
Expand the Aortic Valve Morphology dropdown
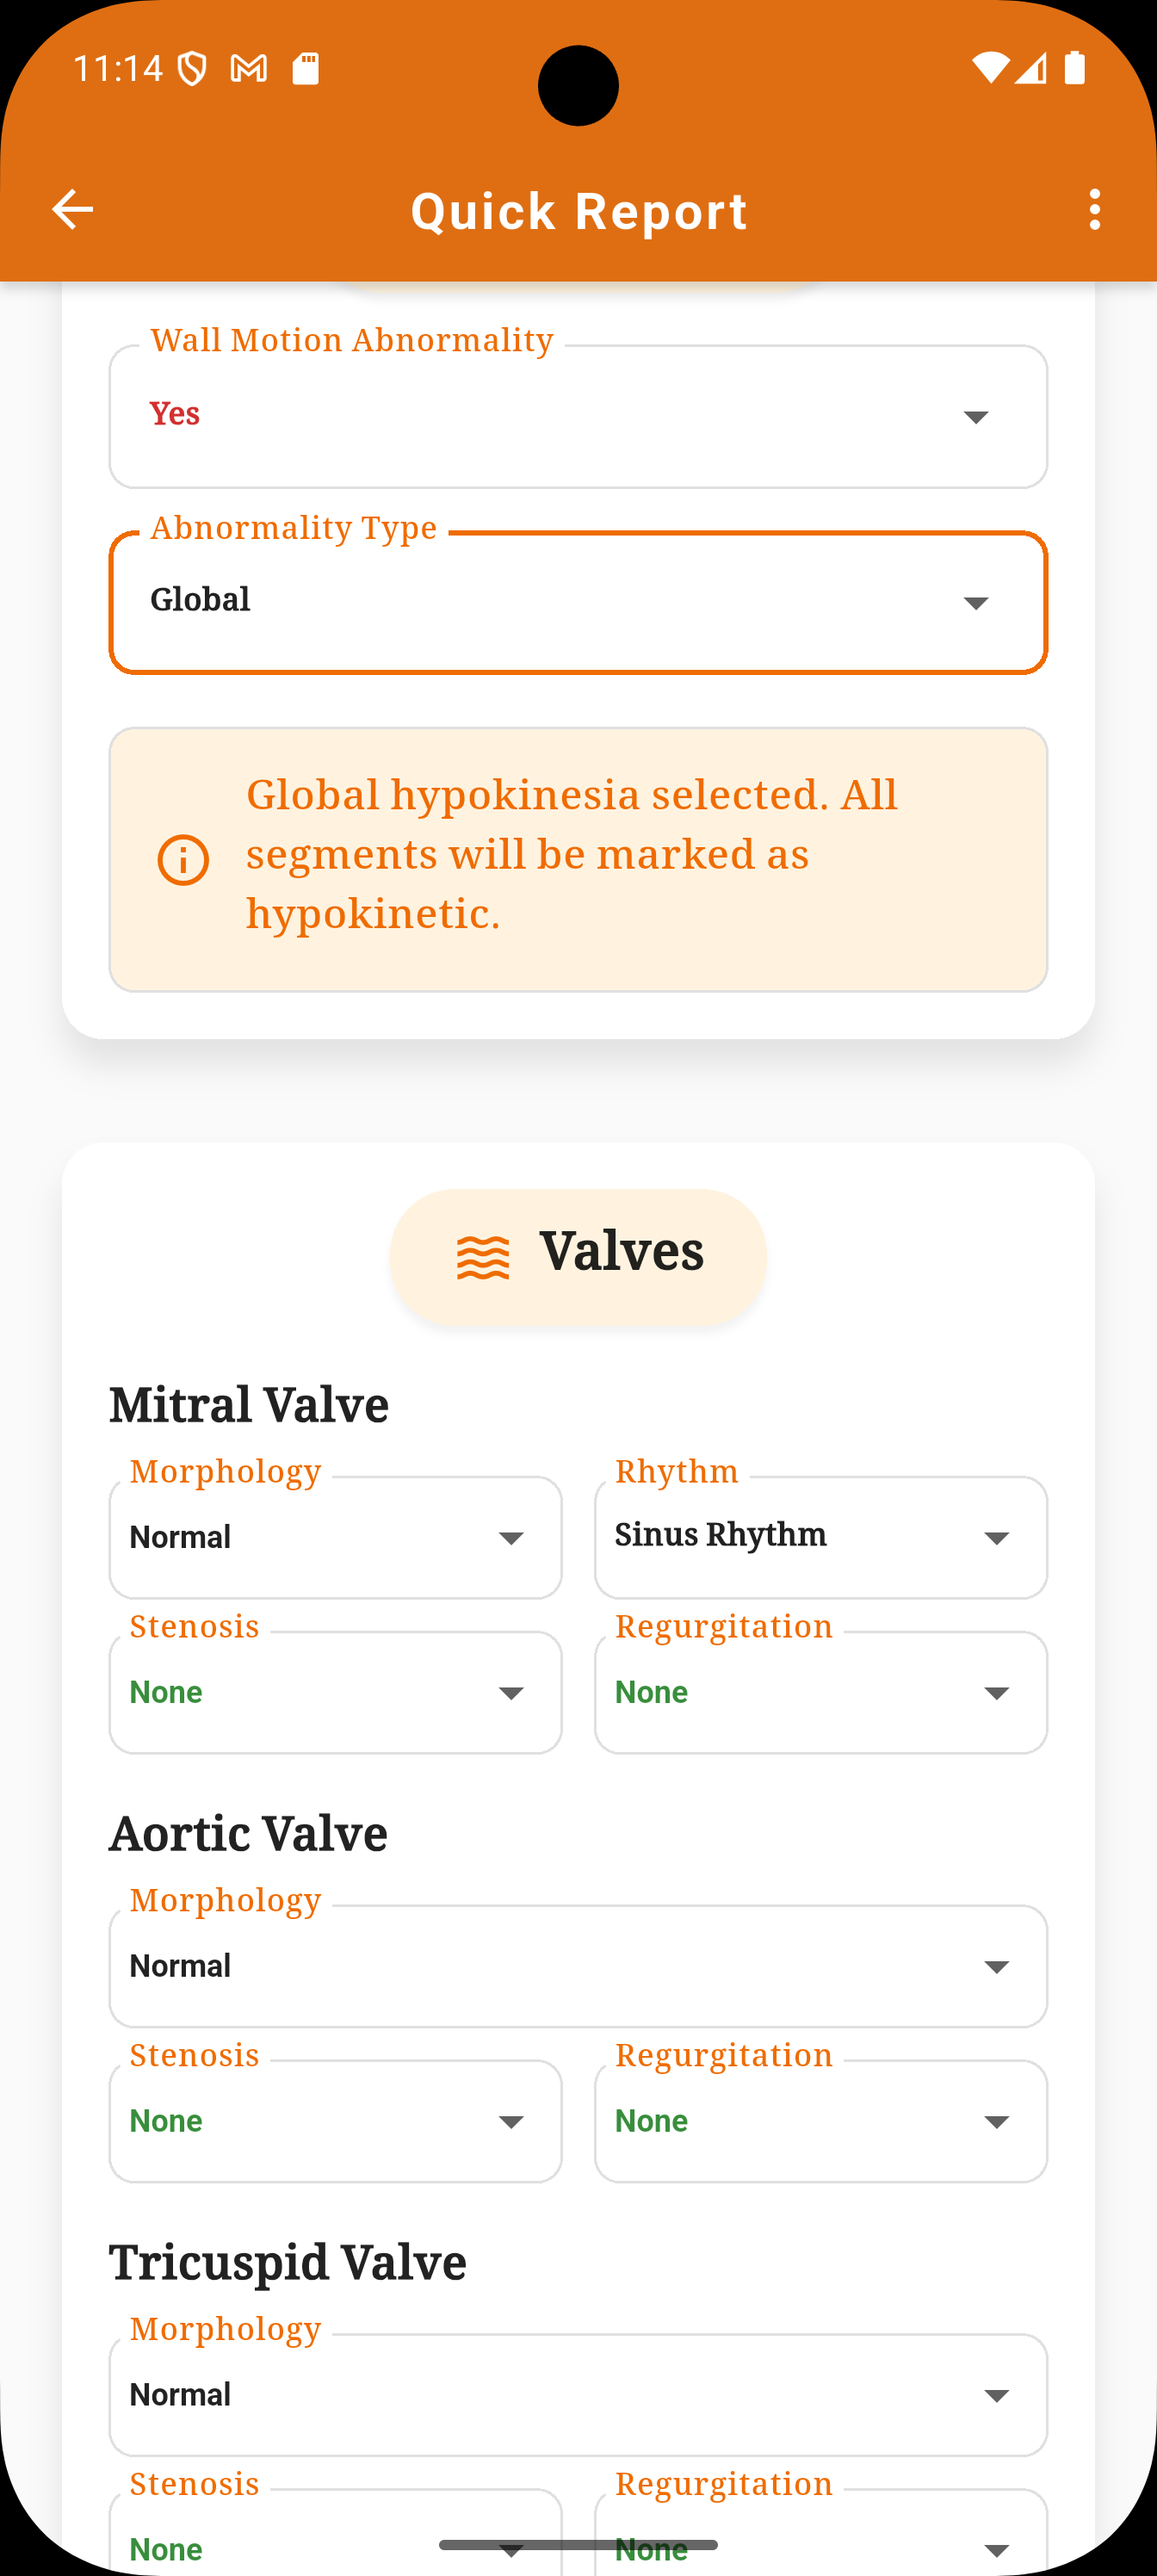click(578, 1966)
